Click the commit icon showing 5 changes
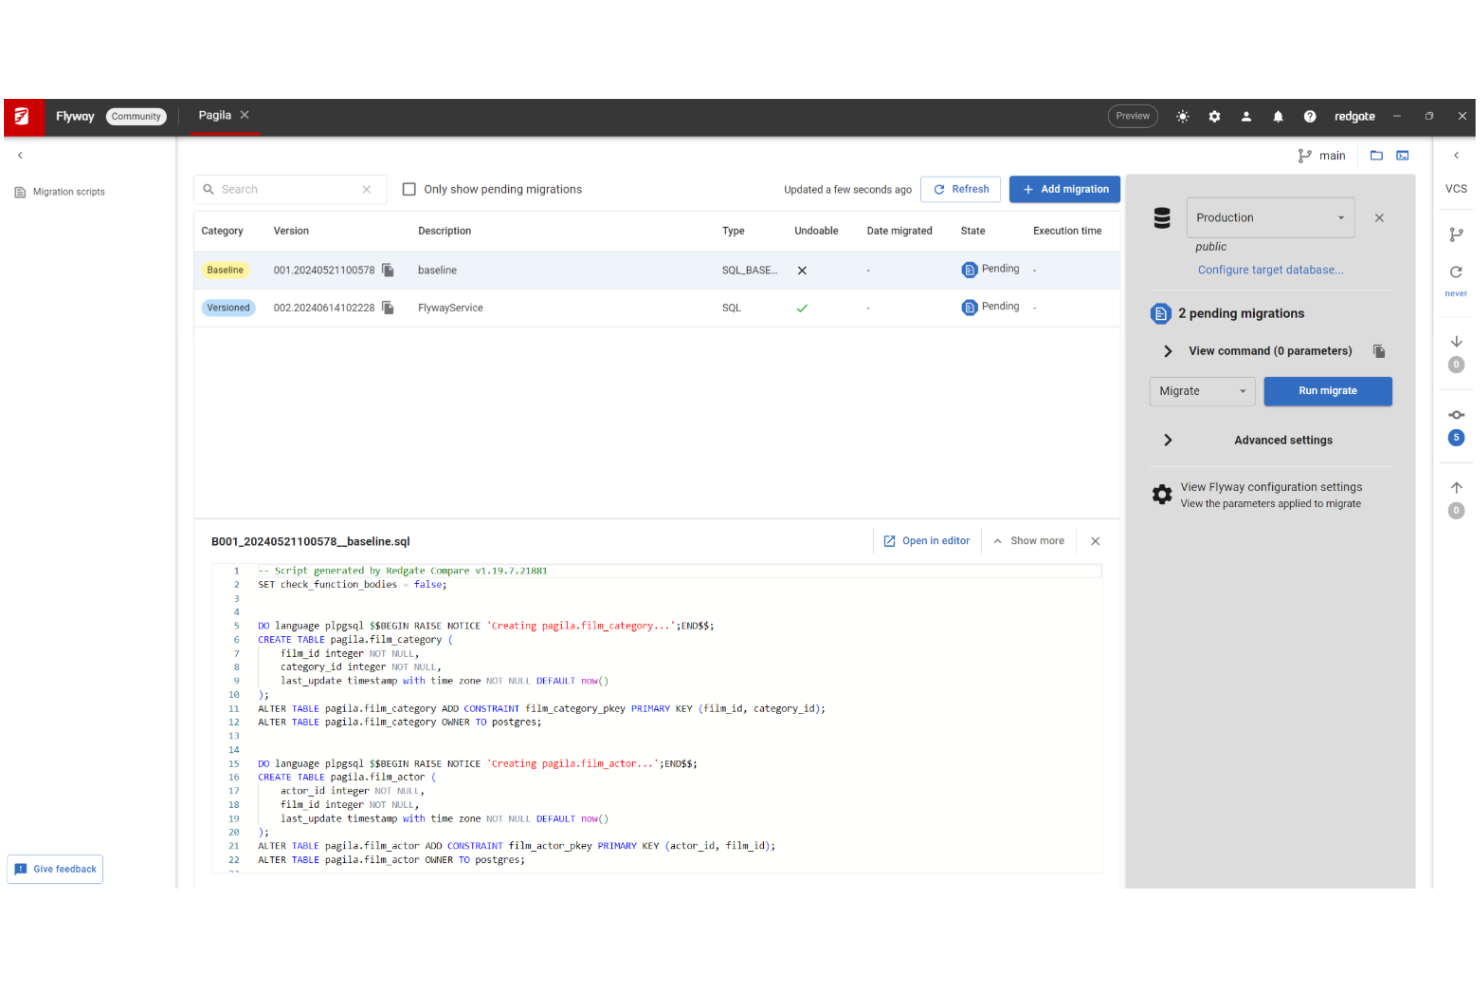 1456,414
